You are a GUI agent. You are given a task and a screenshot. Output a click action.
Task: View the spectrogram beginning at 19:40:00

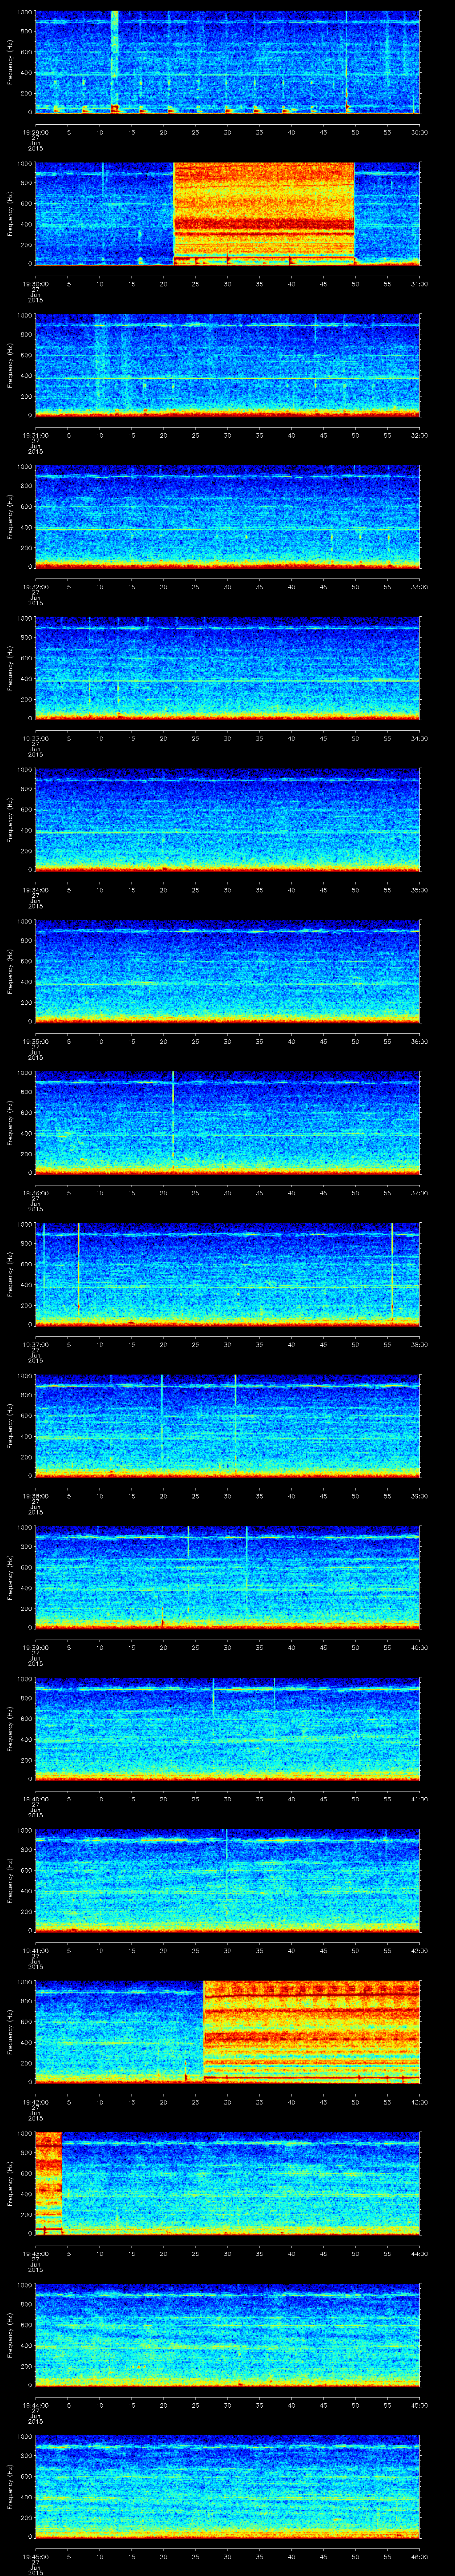[227, 1729]
